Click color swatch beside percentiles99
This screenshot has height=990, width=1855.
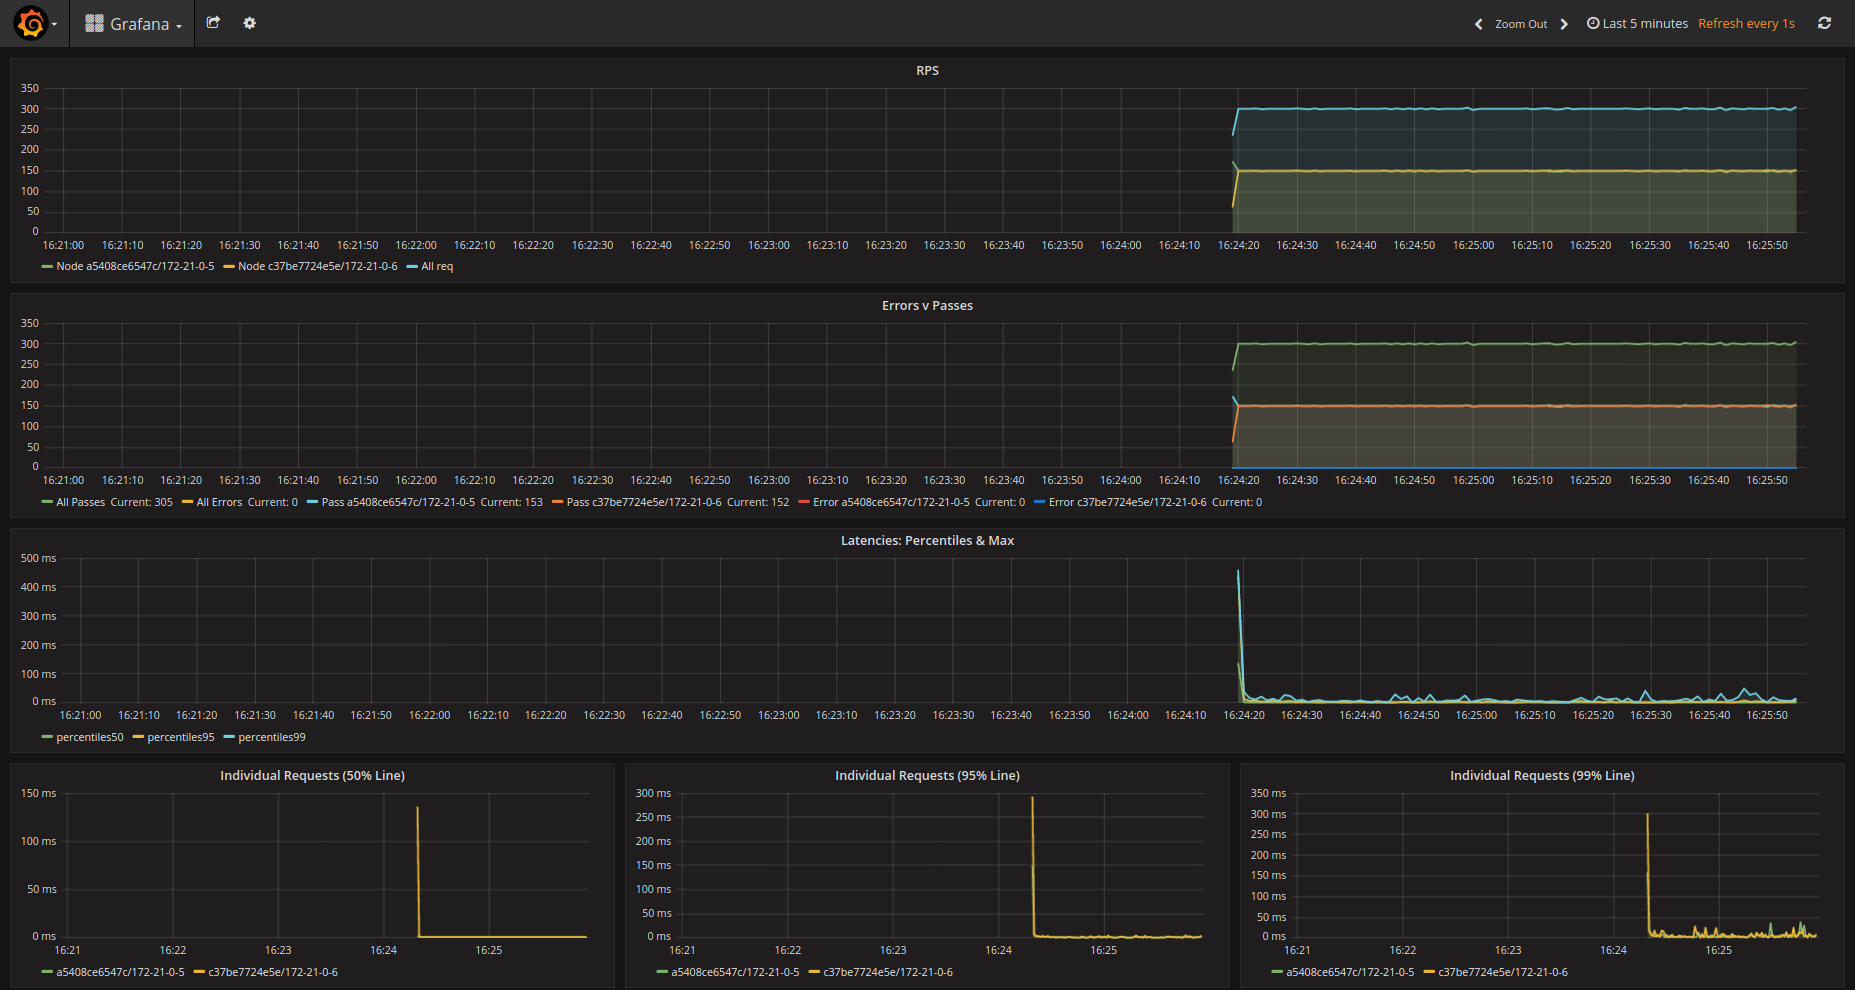[229, 738]
